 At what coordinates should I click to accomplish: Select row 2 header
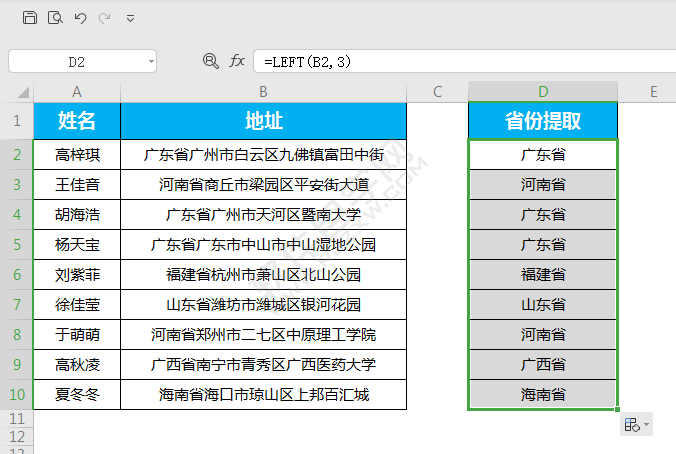(x=17, y=155)
